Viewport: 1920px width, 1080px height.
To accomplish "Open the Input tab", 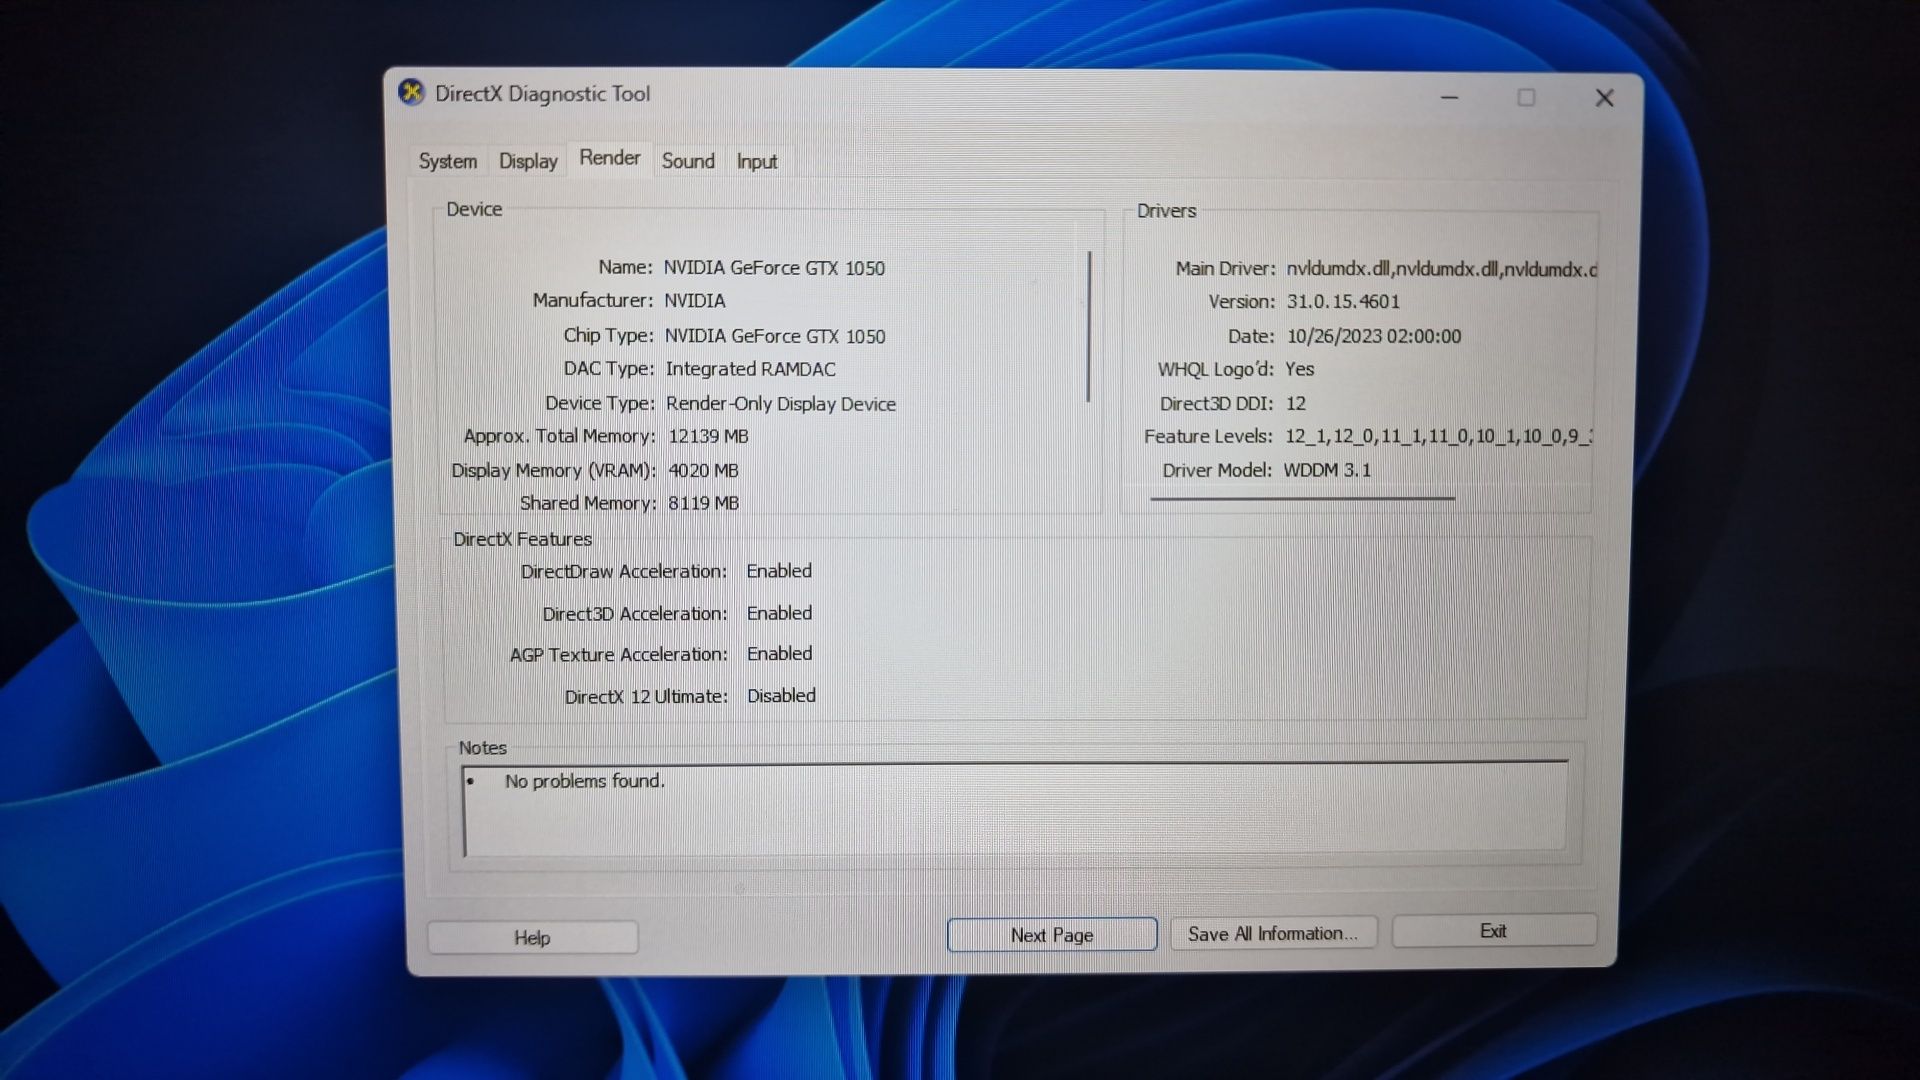I will coord(756,161).
